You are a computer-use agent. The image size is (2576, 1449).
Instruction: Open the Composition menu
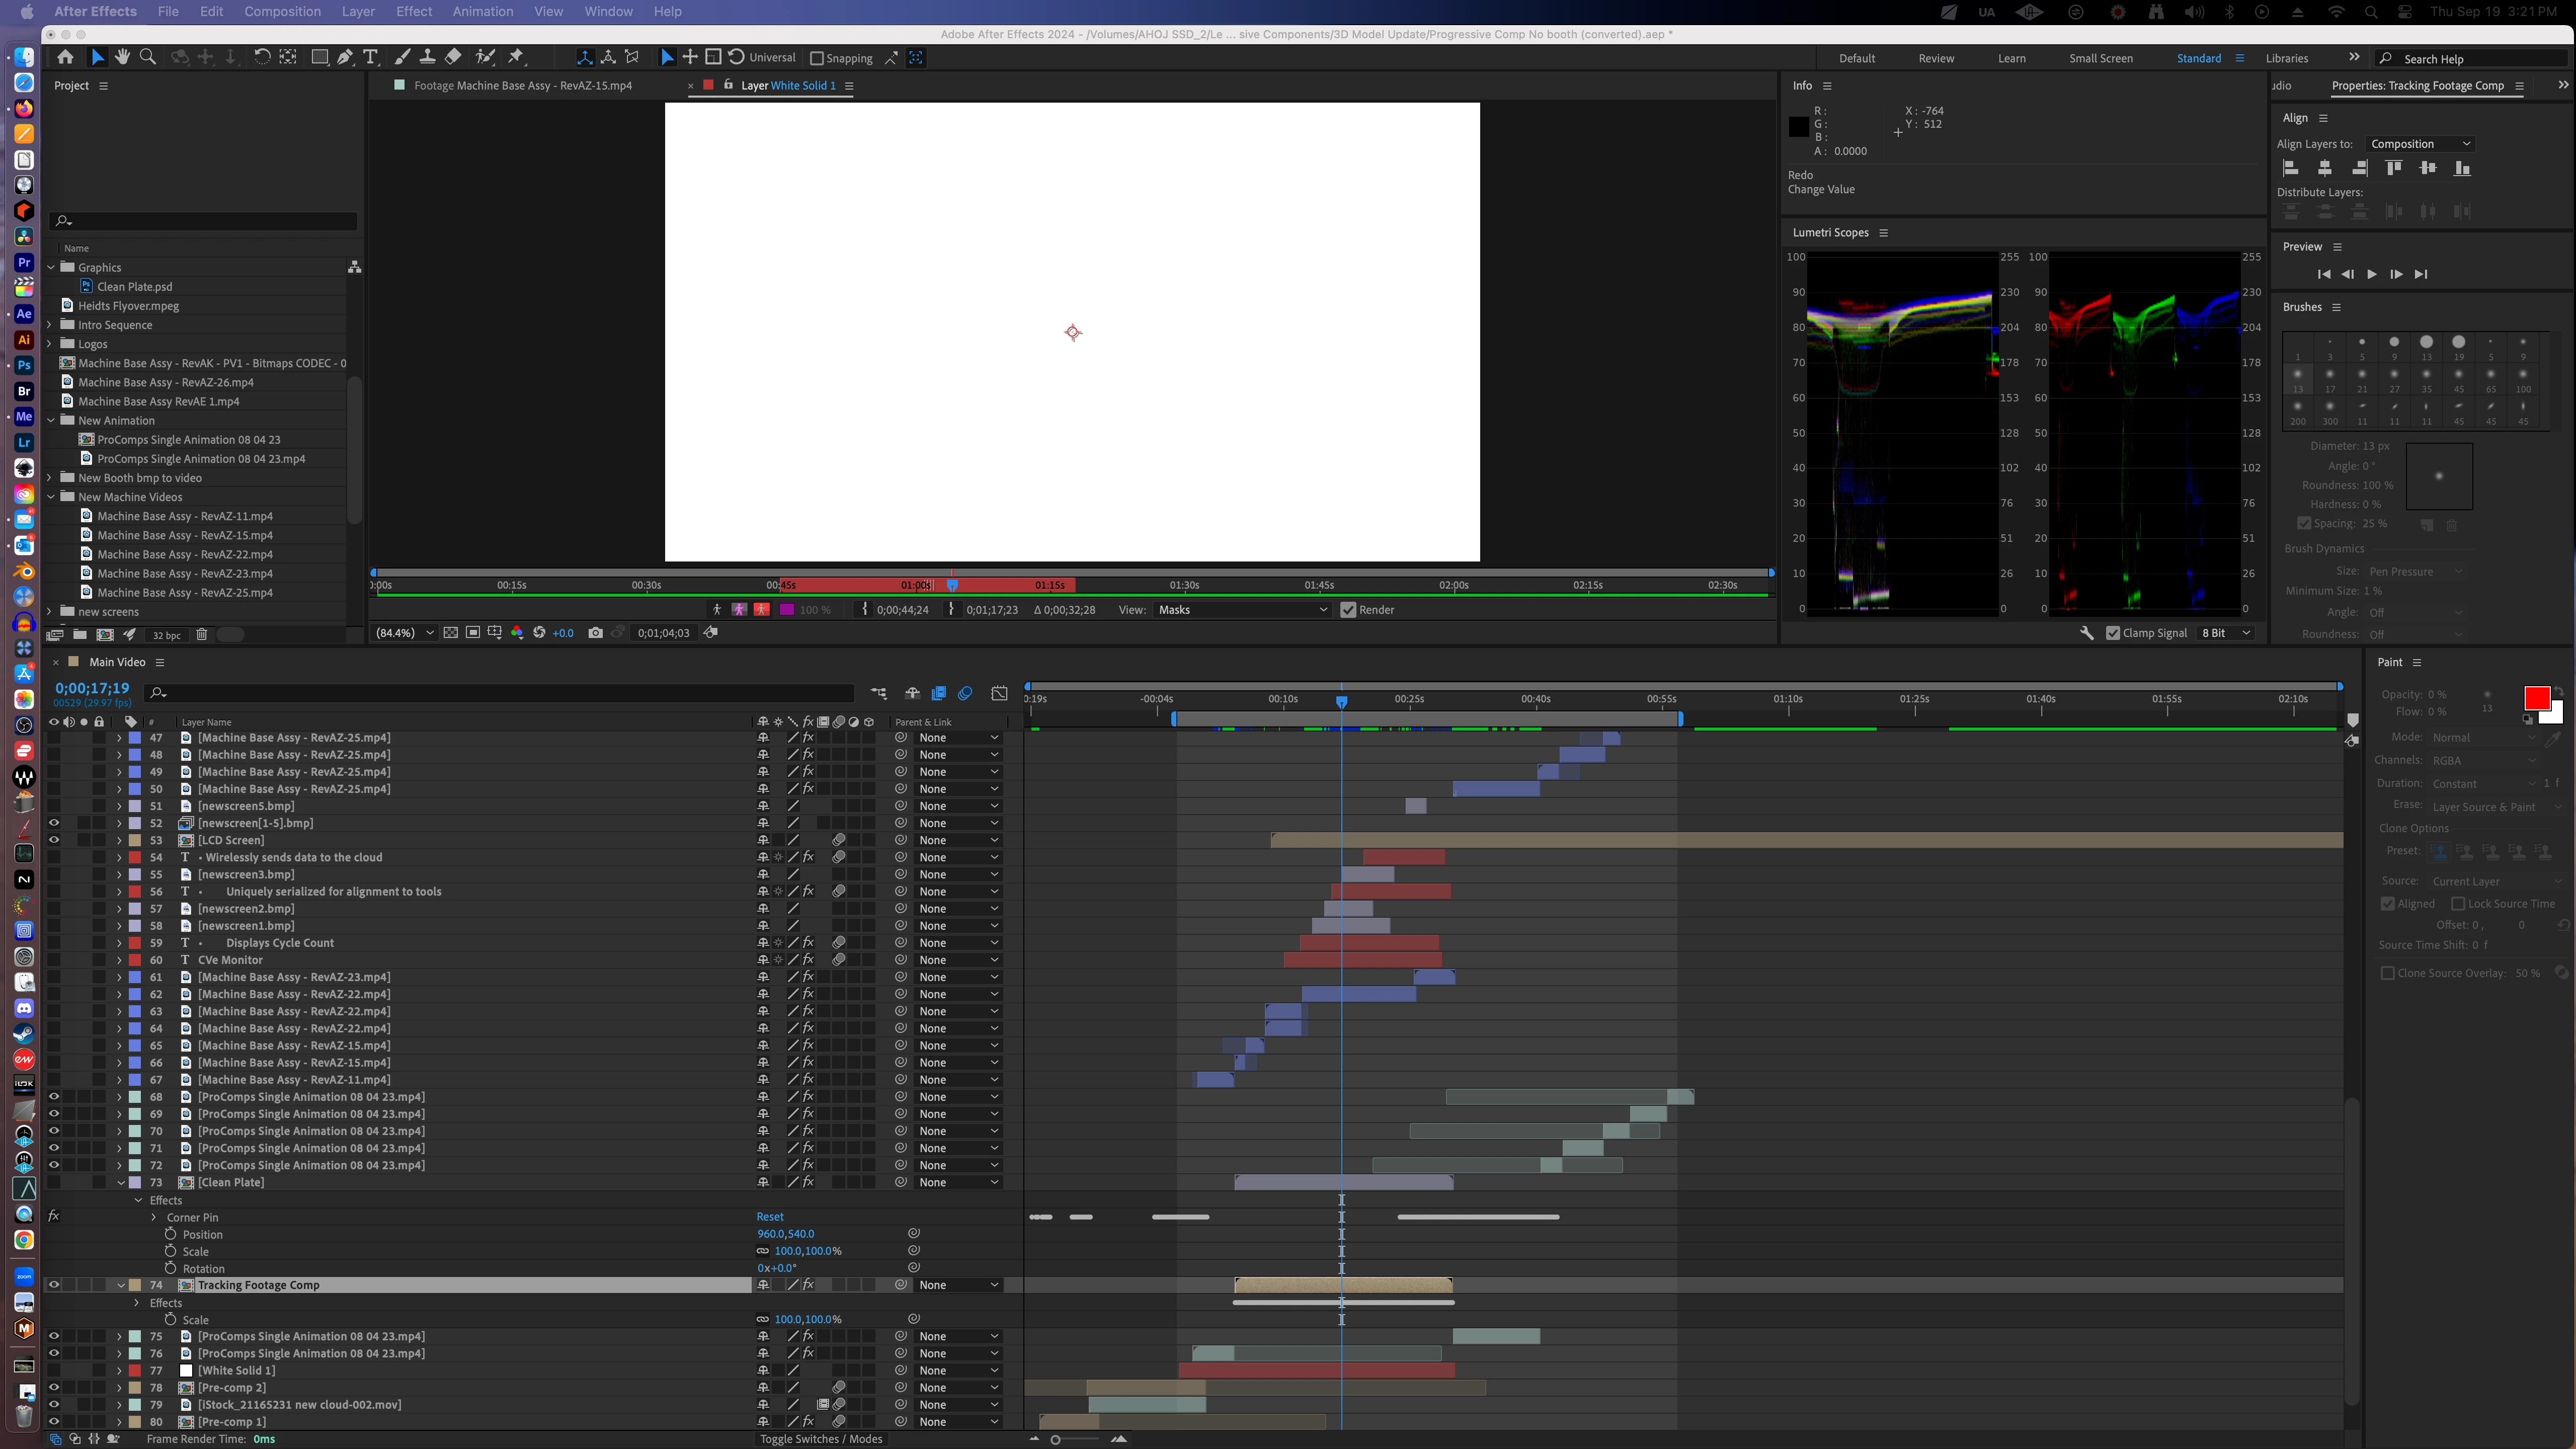[x=282, y=11]
